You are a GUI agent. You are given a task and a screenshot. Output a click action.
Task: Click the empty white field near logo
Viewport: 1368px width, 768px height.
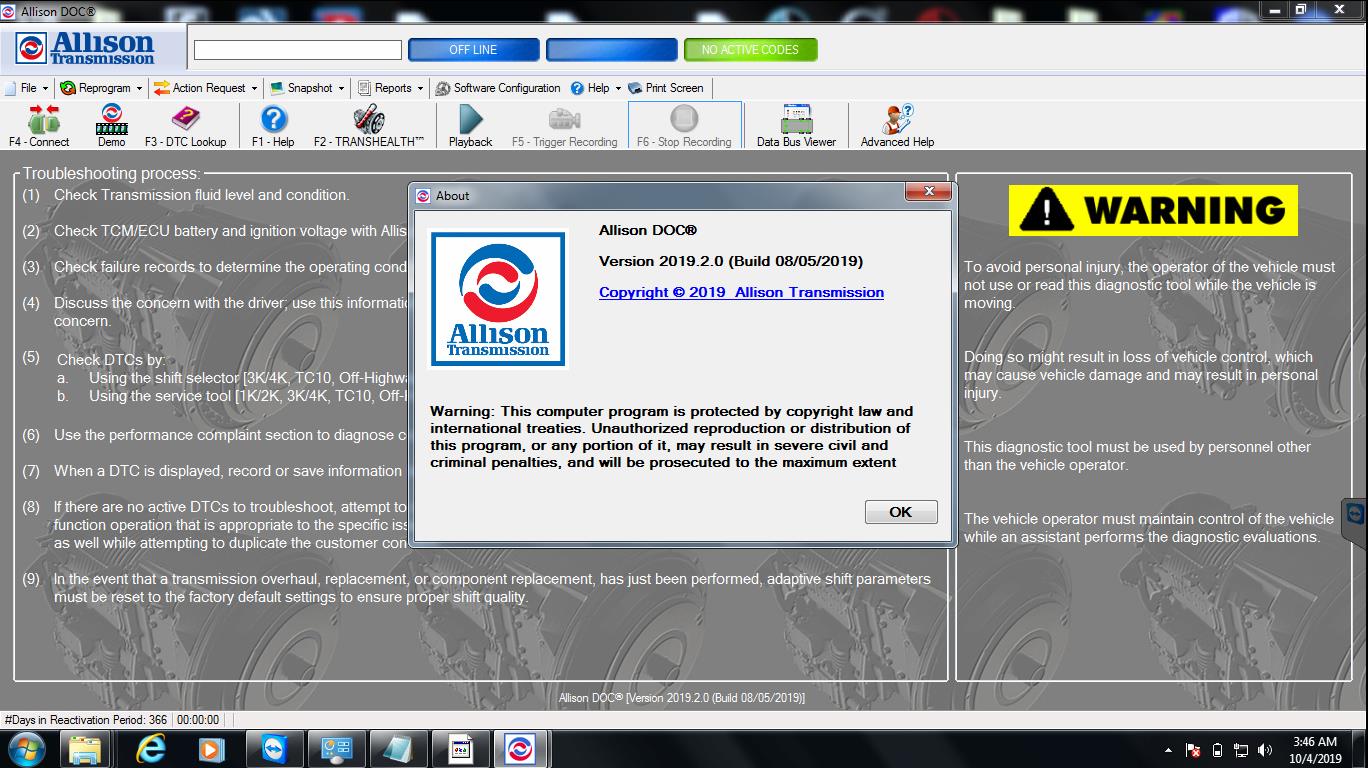click(x=297, y=49)
